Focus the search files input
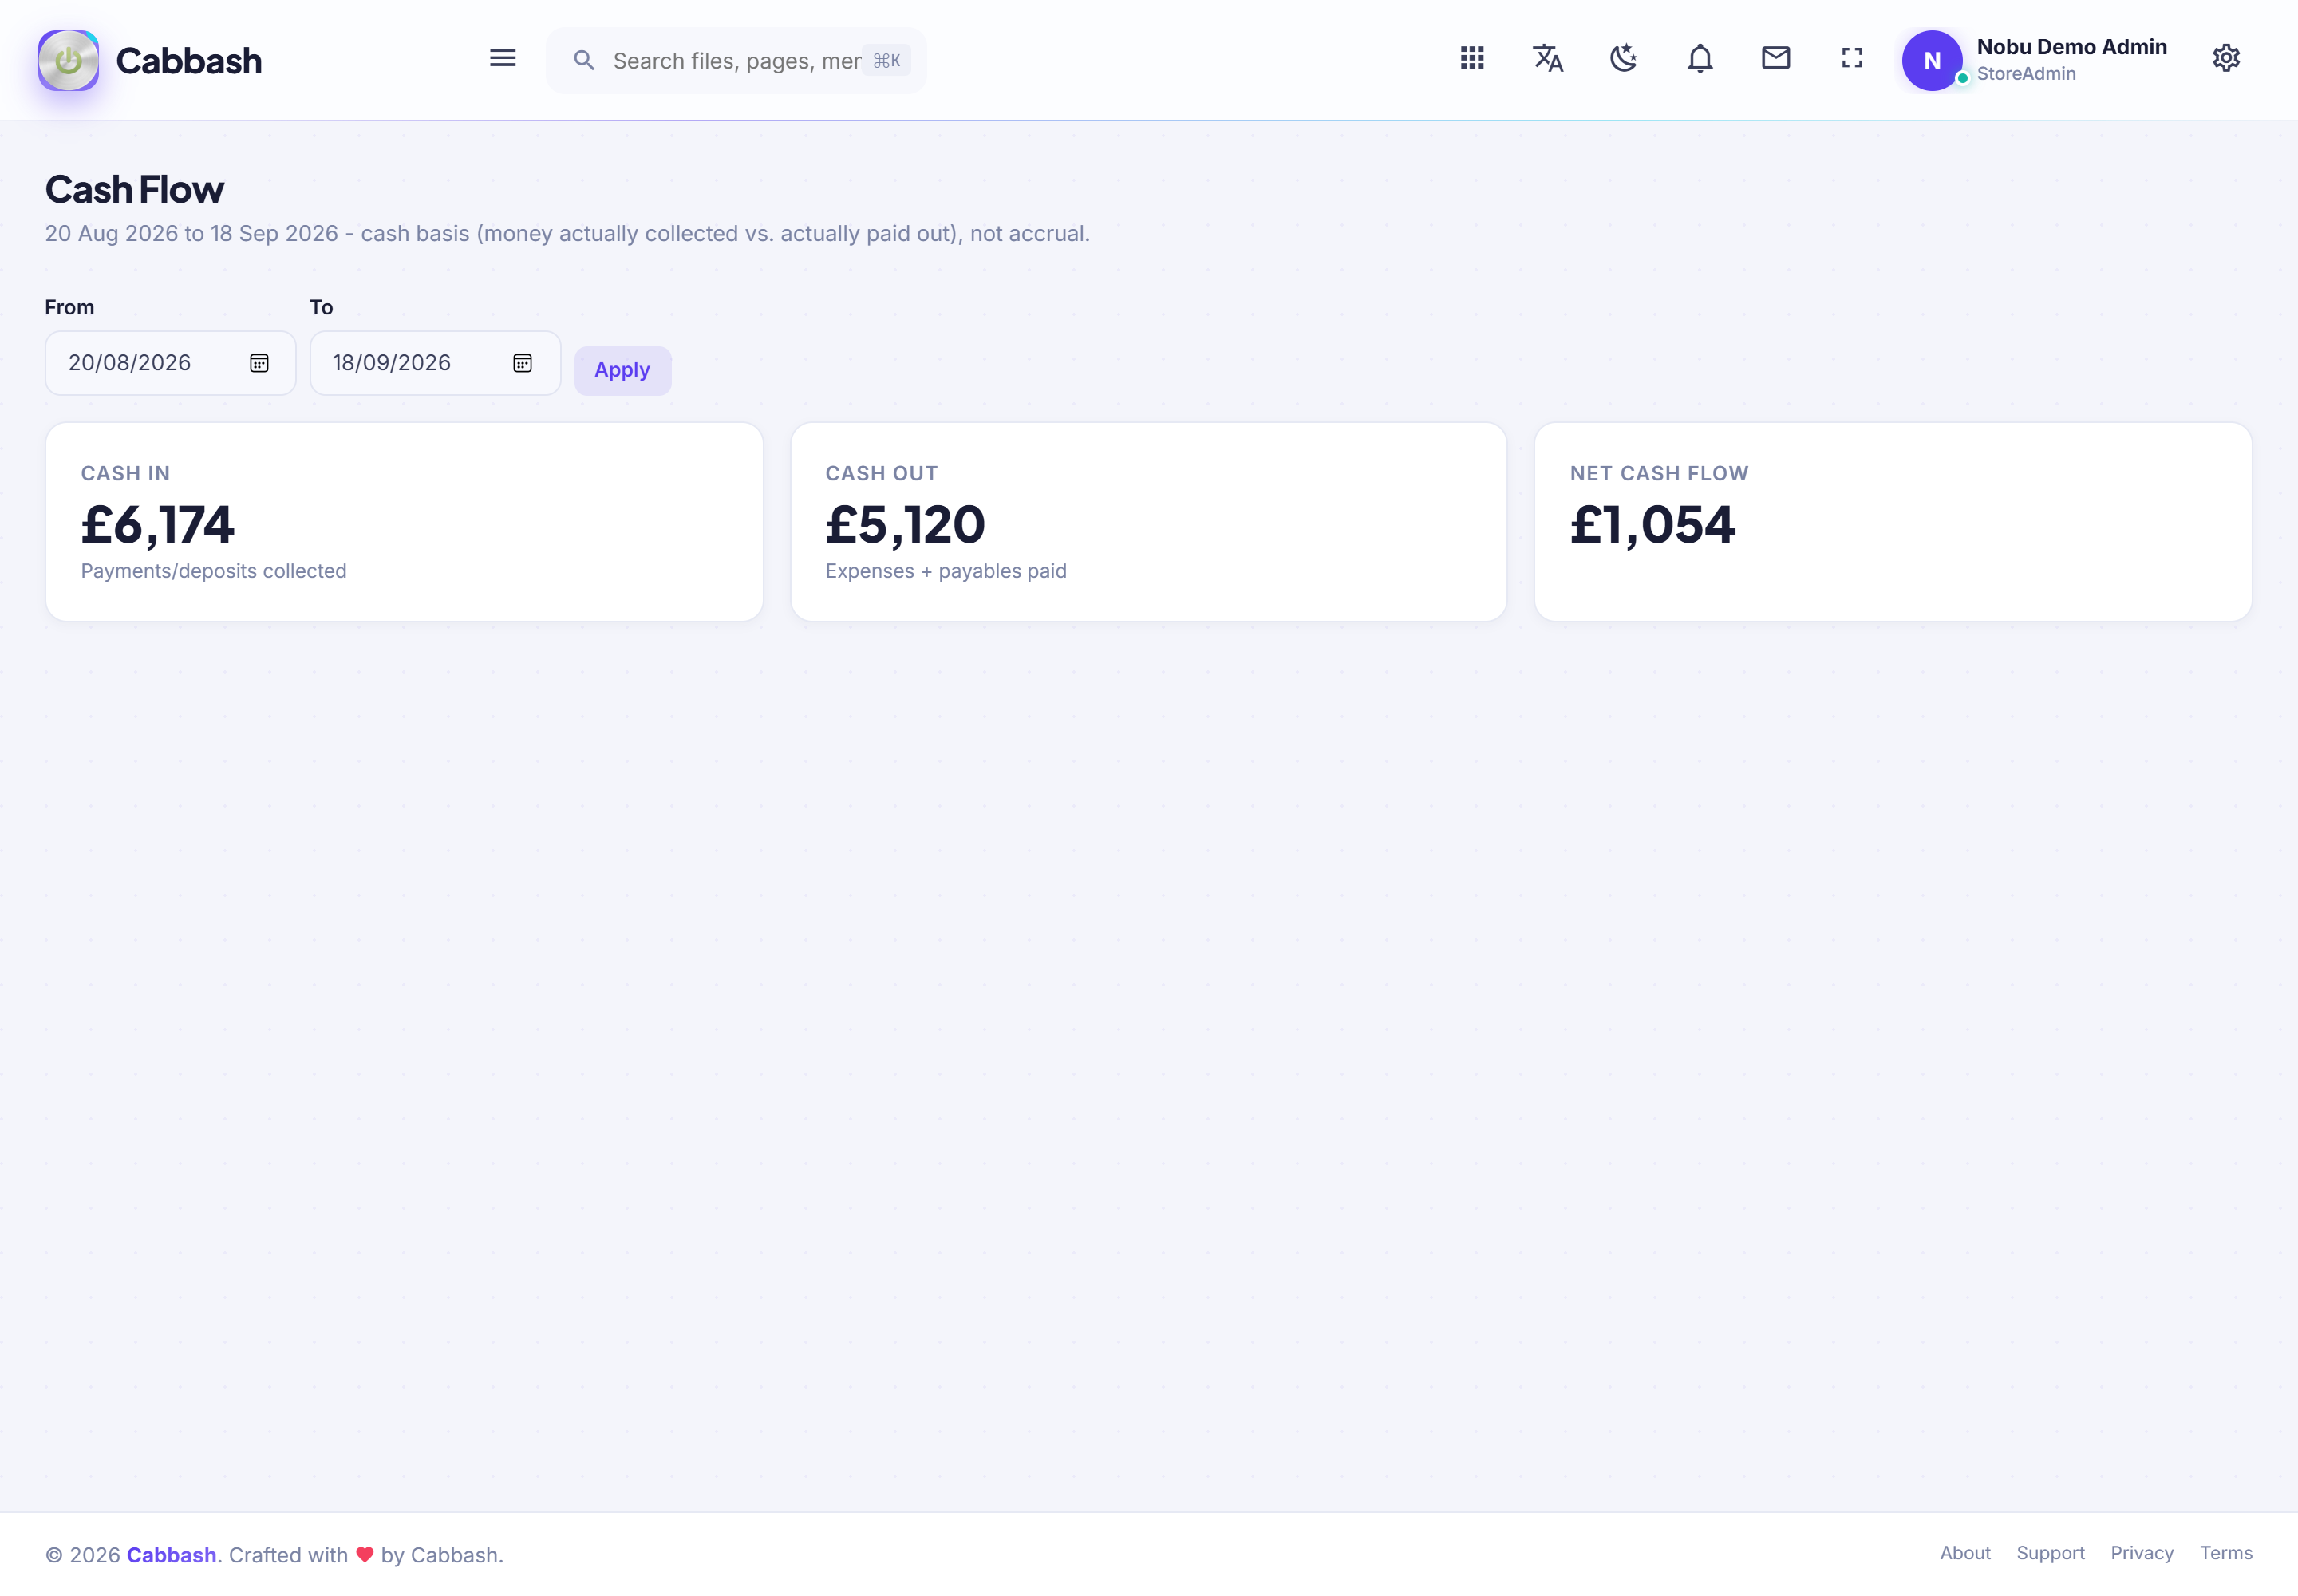The width and height of the screenshot is (2298, 1596). pyautogui.click(x=736, y=61)
